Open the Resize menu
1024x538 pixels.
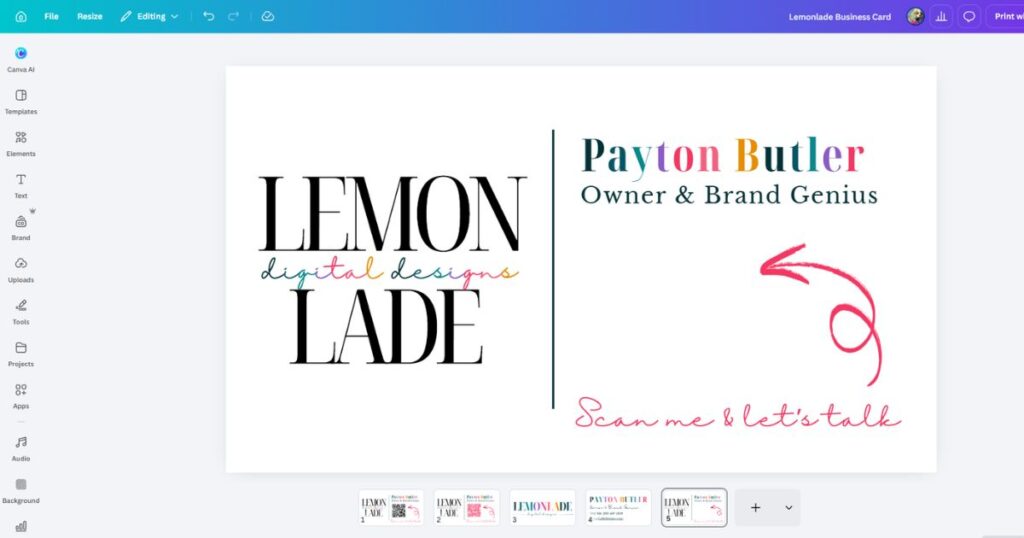pyautogui.click(x=89, y=16)
